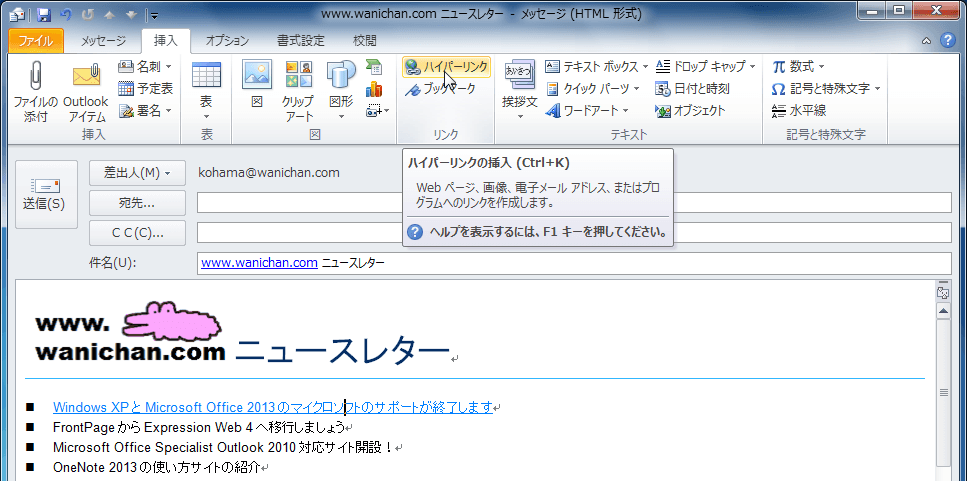Switch to the 校閲 tab
967x481 pixels.
point(364,41)
